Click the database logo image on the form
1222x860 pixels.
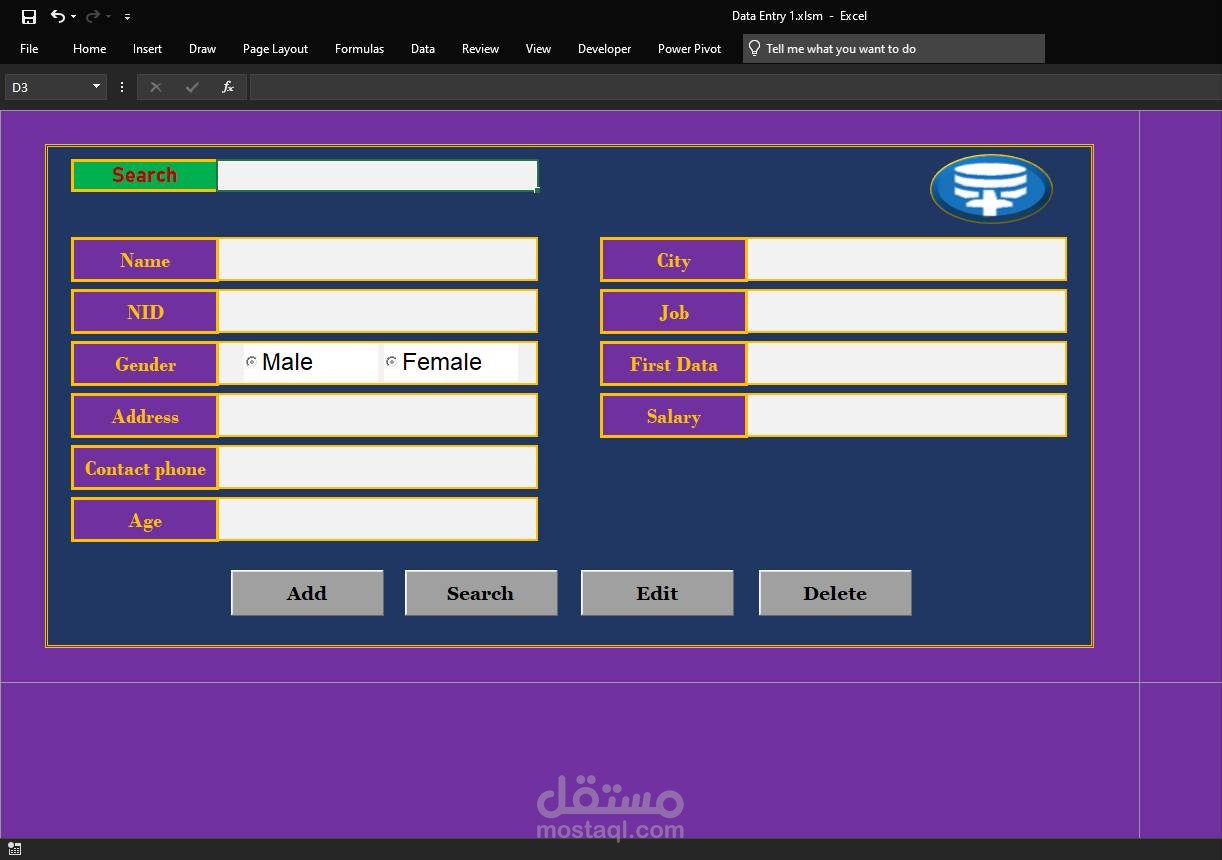coord(990,188)
